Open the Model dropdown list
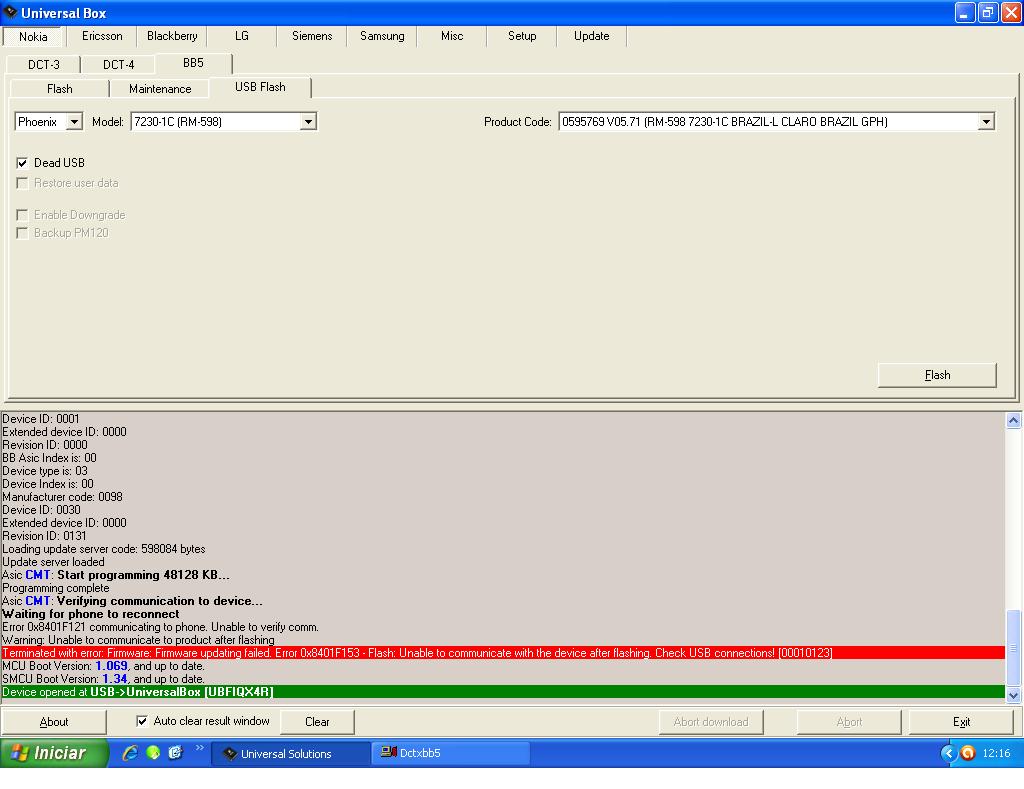Viewport: 1024px width, 789px height. 308,121
